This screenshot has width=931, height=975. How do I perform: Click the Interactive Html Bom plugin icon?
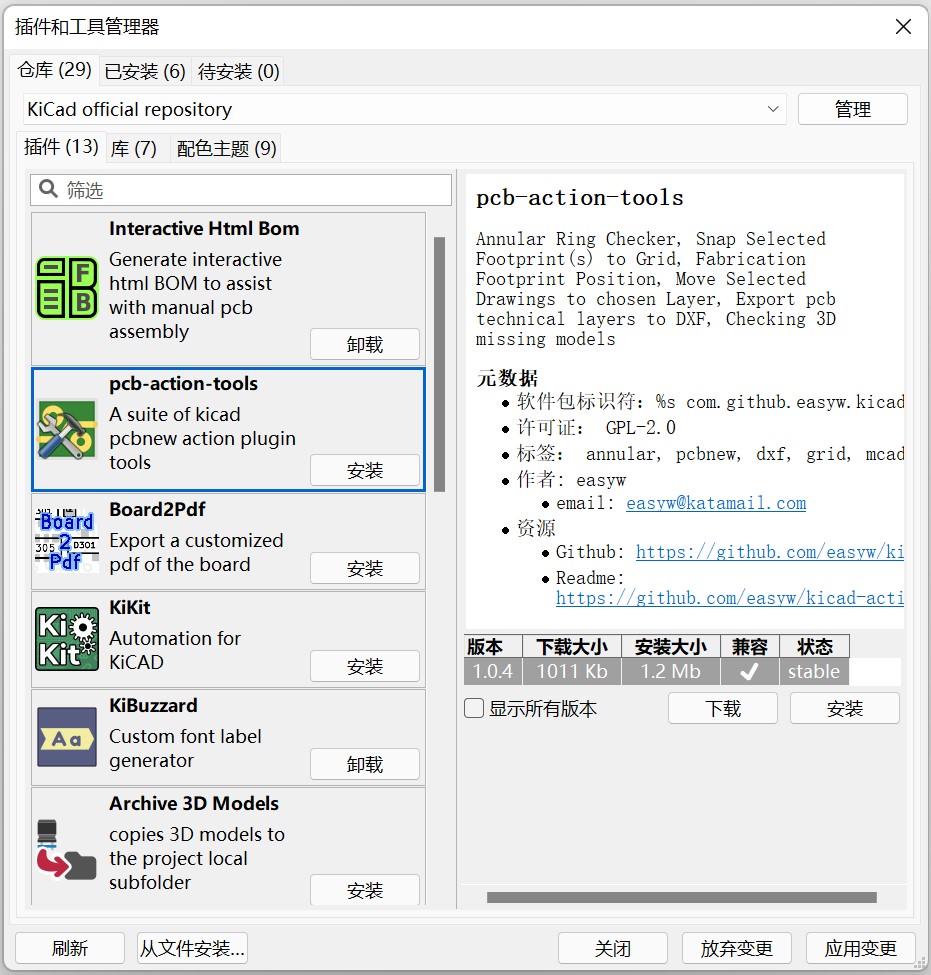coord(67,288)
